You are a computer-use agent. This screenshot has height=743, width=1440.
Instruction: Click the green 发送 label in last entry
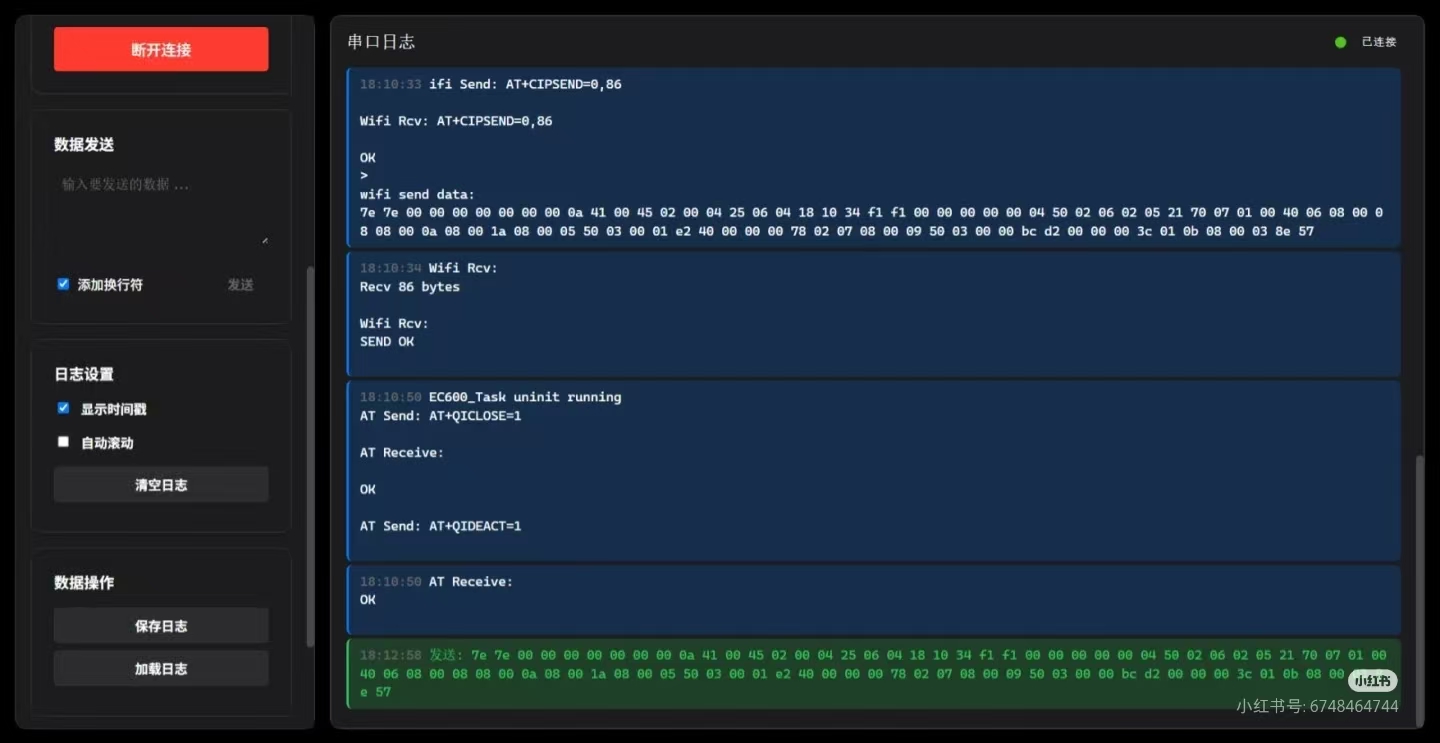[445, 654]
